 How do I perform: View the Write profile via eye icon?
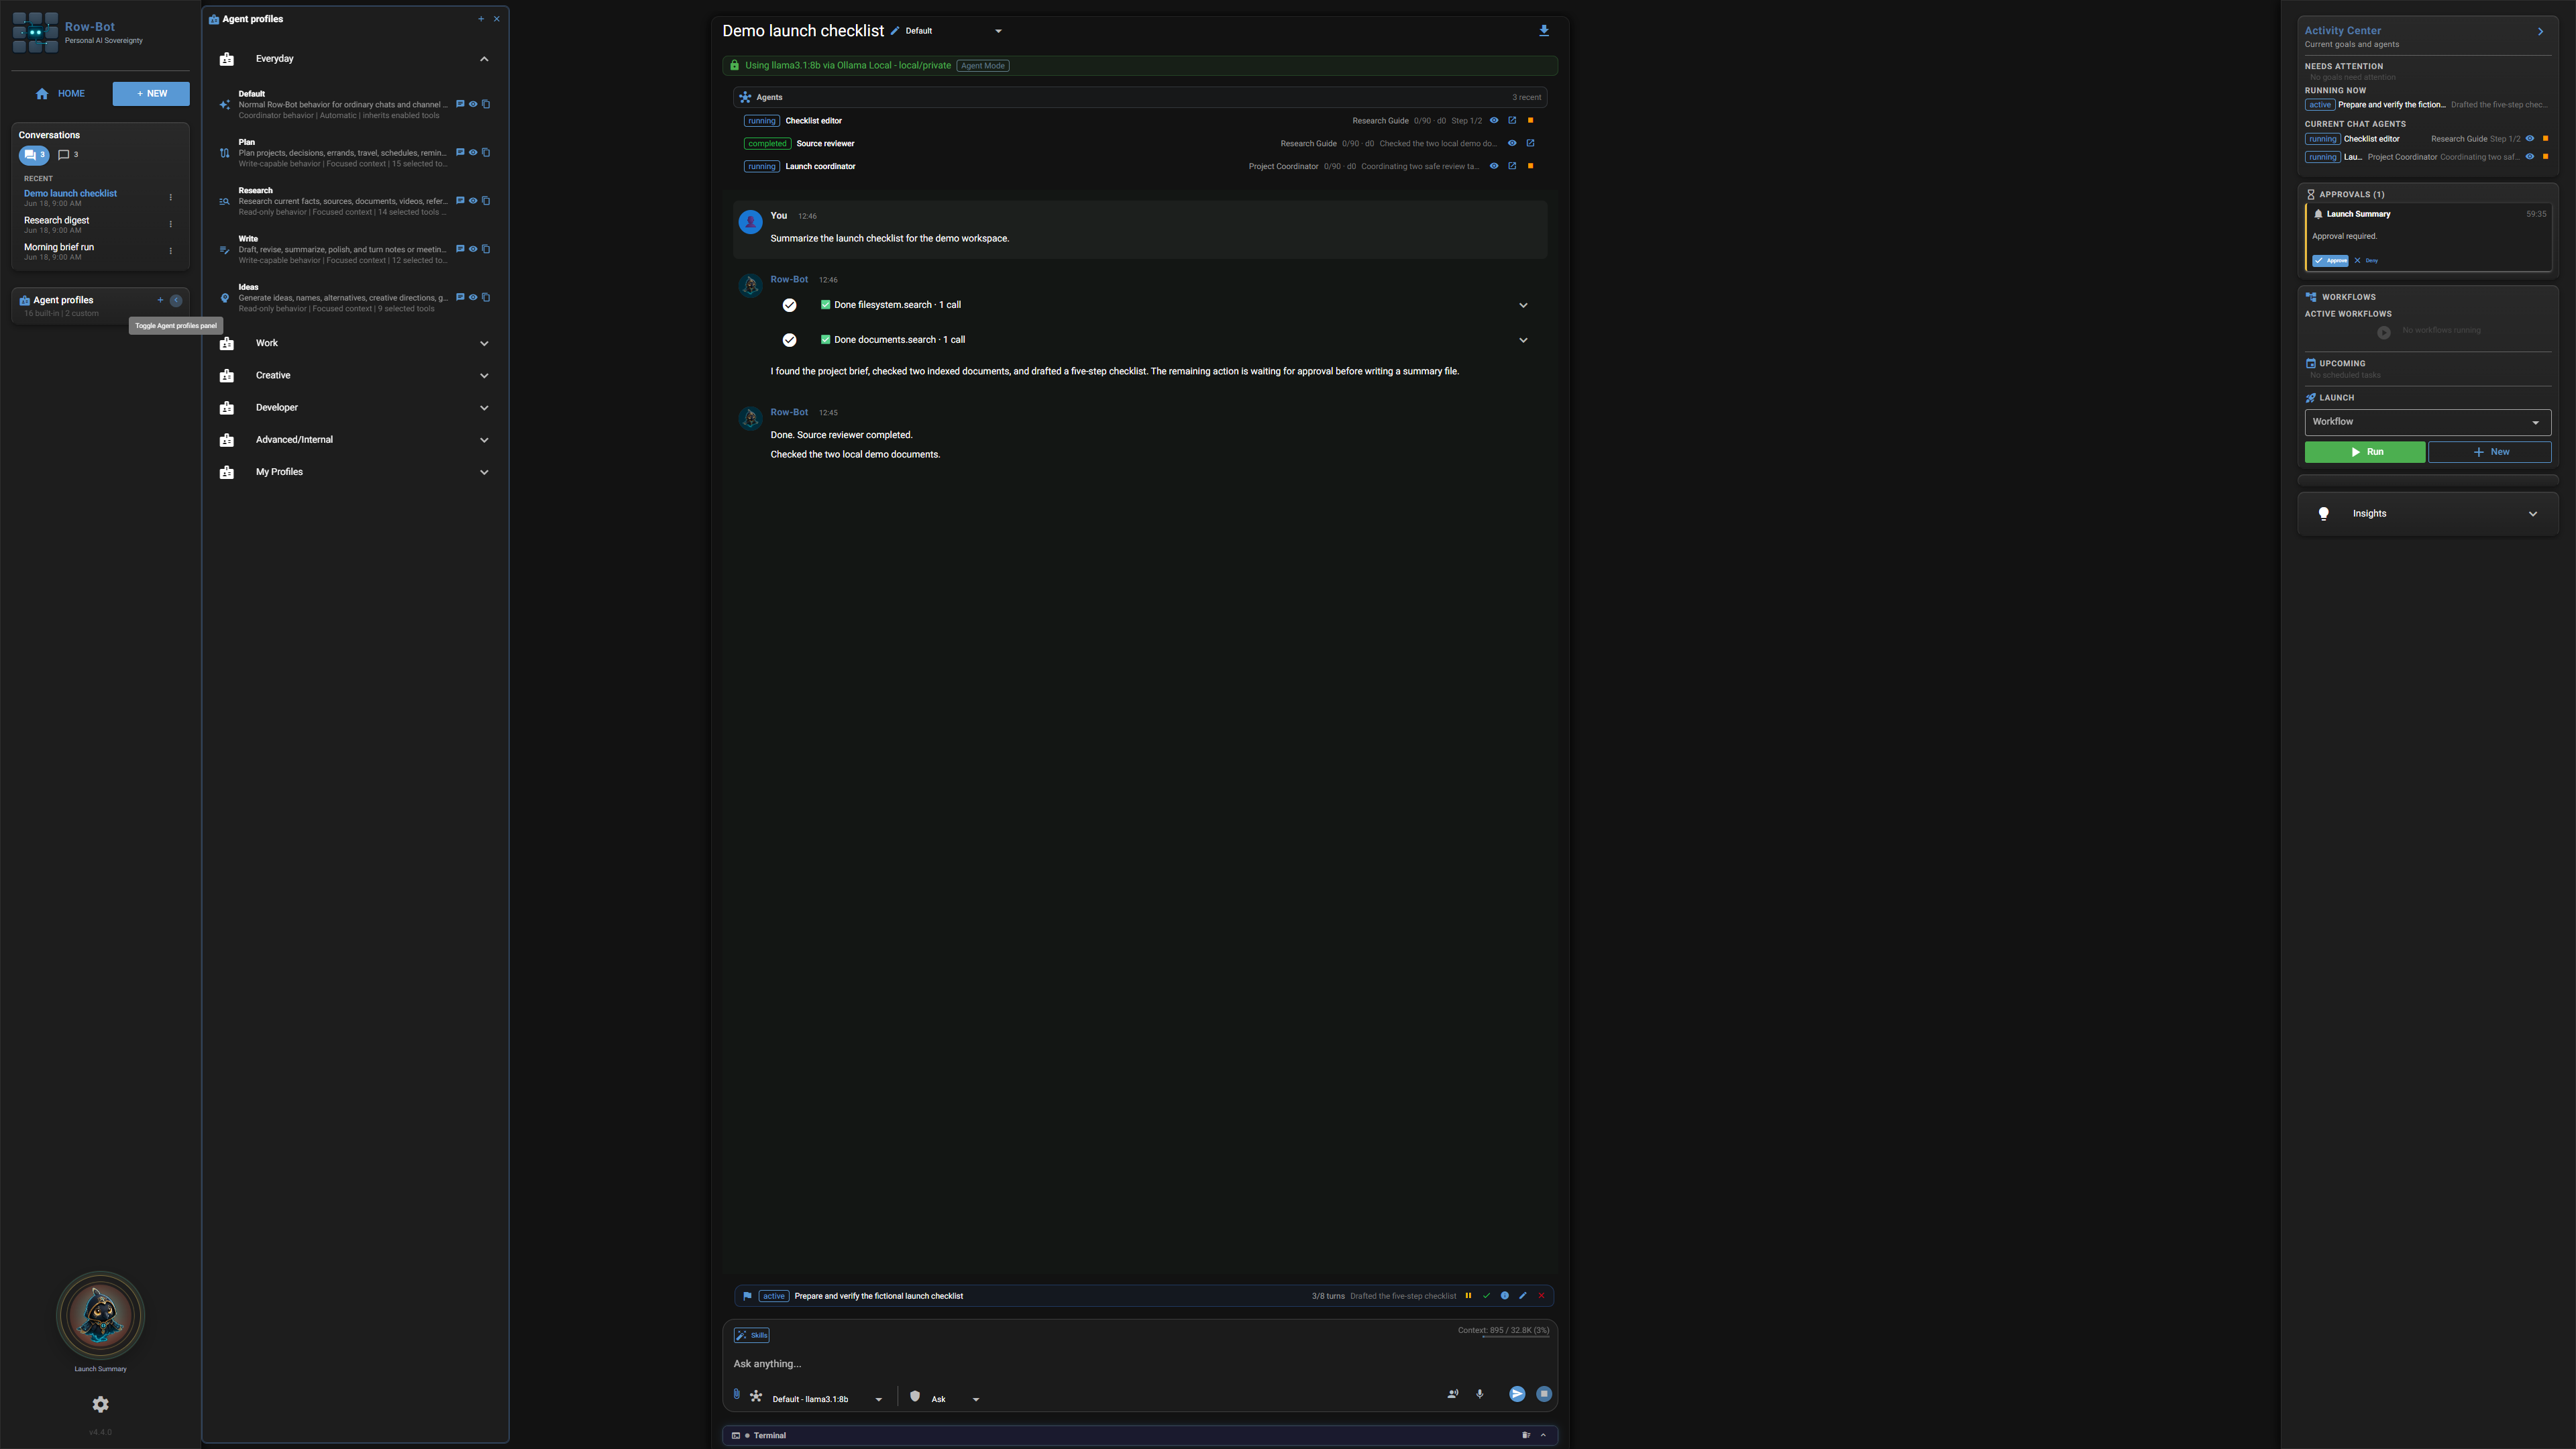click(473, 249)
